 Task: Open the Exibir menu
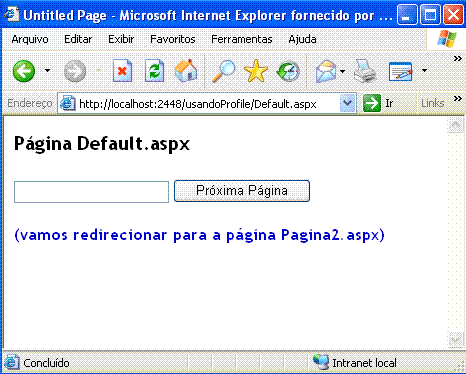[x=121, y=39]
